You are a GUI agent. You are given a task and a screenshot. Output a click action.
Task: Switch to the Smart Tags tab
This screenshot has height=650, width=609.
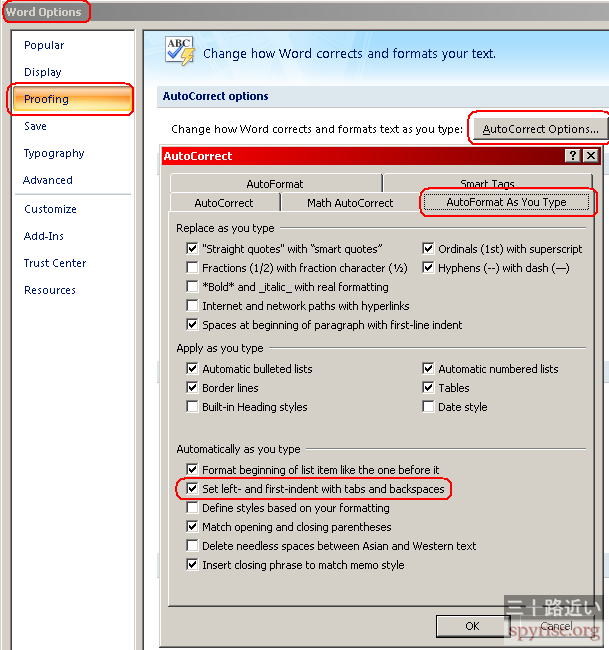tap(488, 184)
